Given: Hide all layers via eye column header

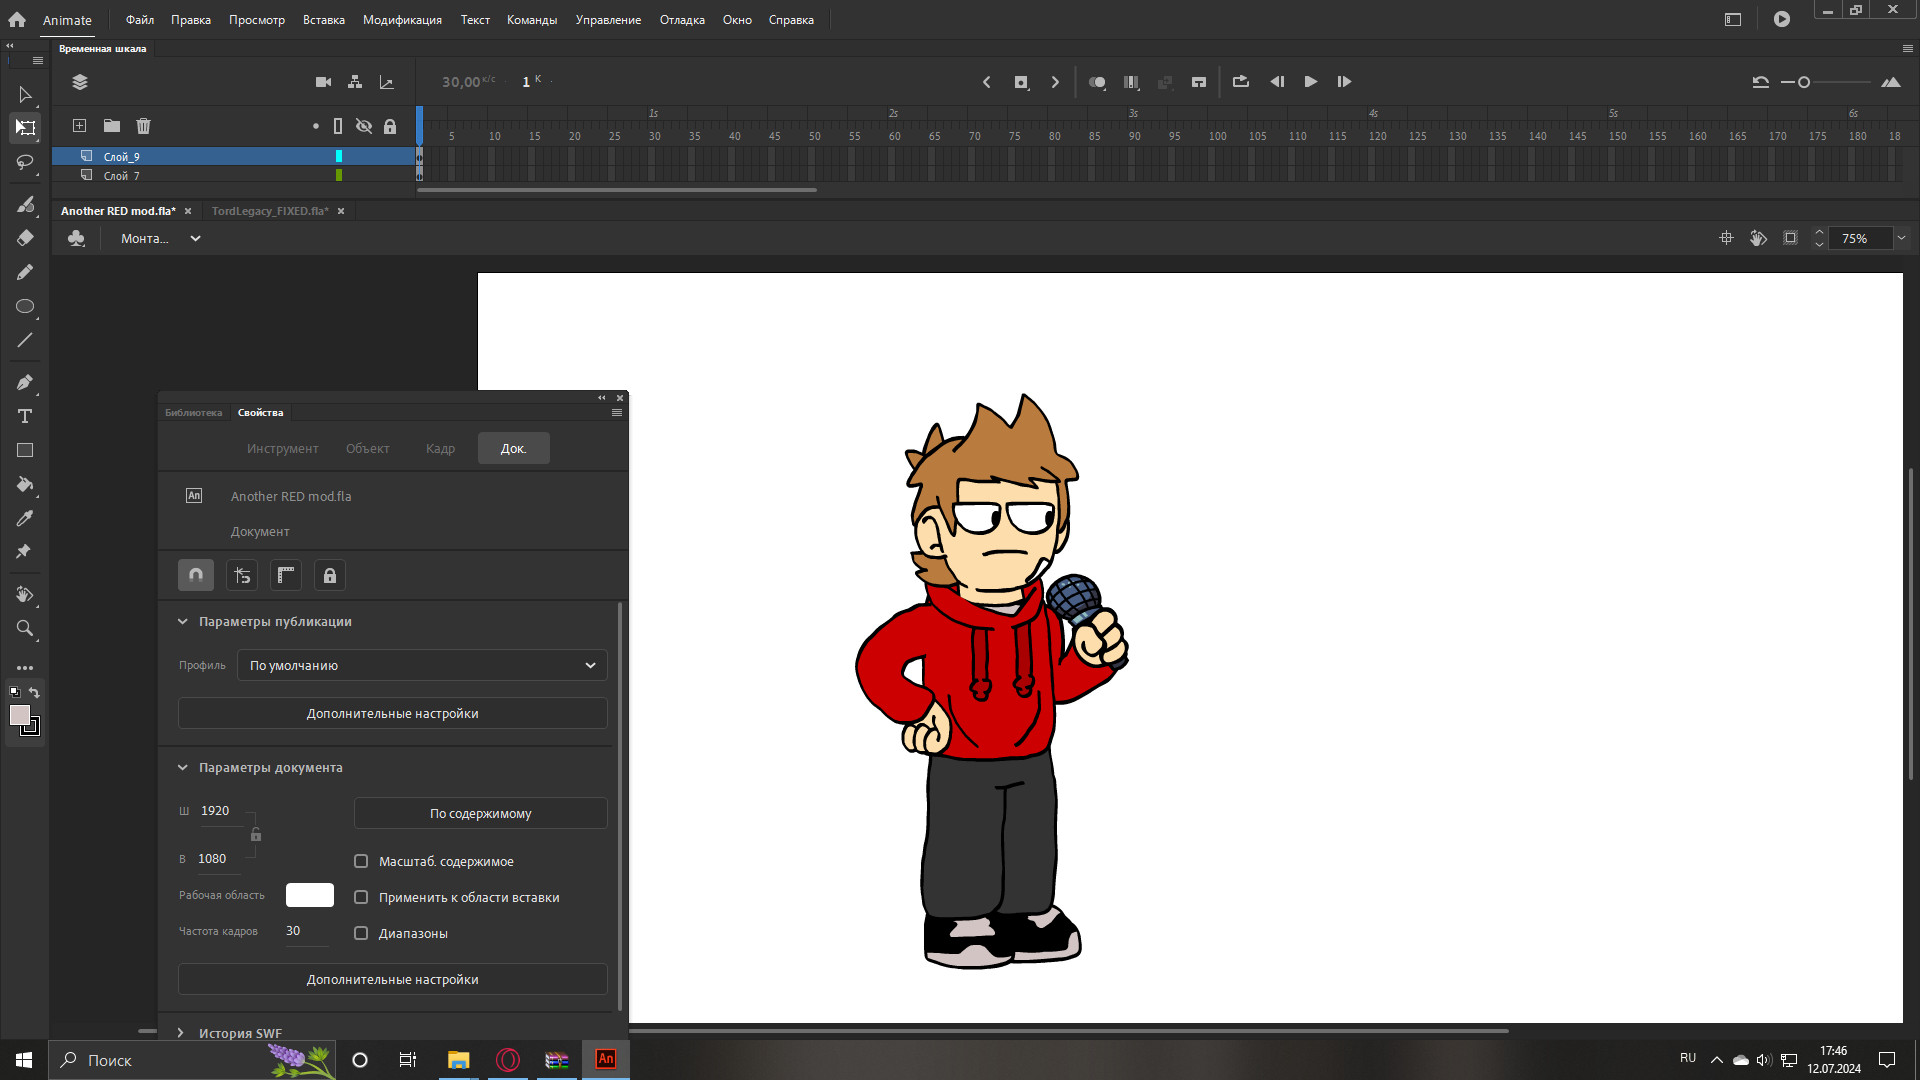Looking at the screenshot, I should tap(364, 126).
